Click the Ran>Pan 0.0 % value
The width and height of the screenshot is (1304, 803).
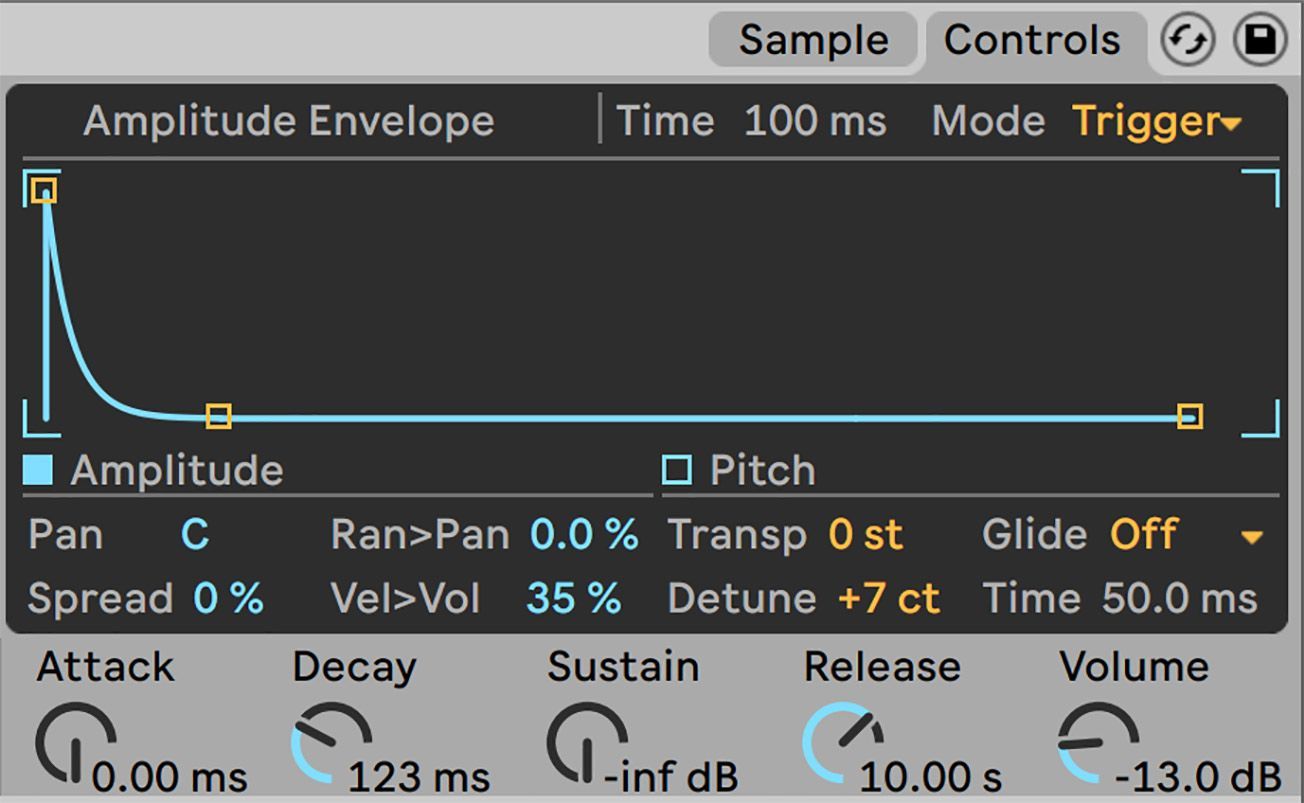tap(584, 535)
